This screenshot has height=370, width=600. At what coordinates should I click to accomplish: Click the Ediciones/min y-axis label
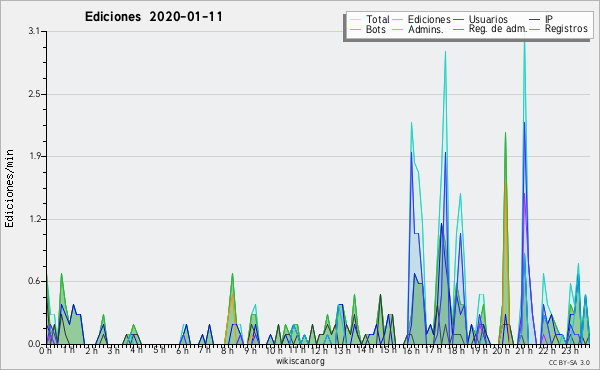click(x=9, y=188)
